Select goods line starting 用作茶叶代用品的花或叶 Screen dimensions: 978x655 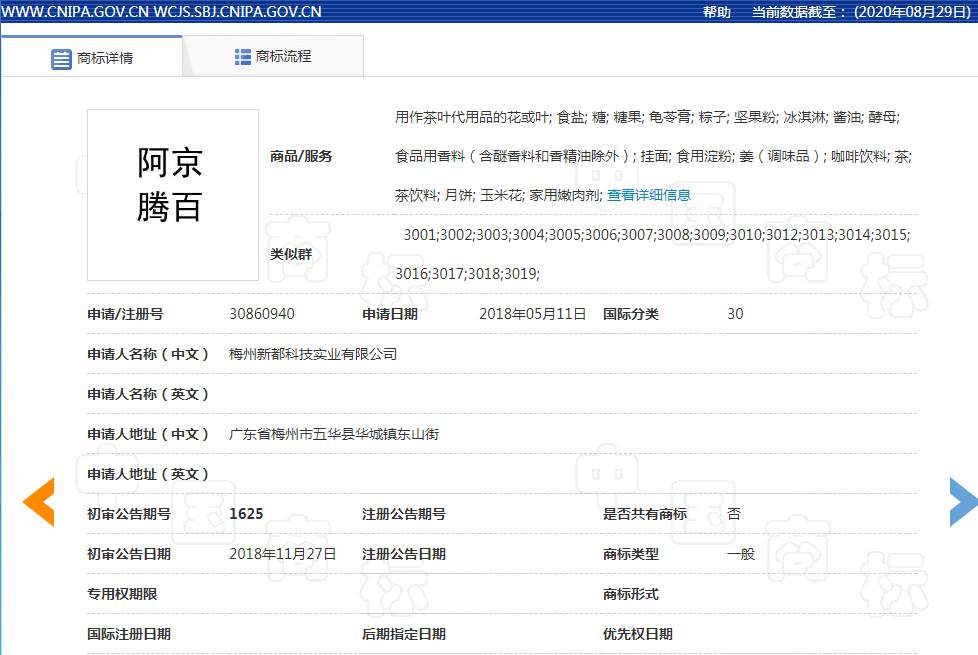(647, 117)
